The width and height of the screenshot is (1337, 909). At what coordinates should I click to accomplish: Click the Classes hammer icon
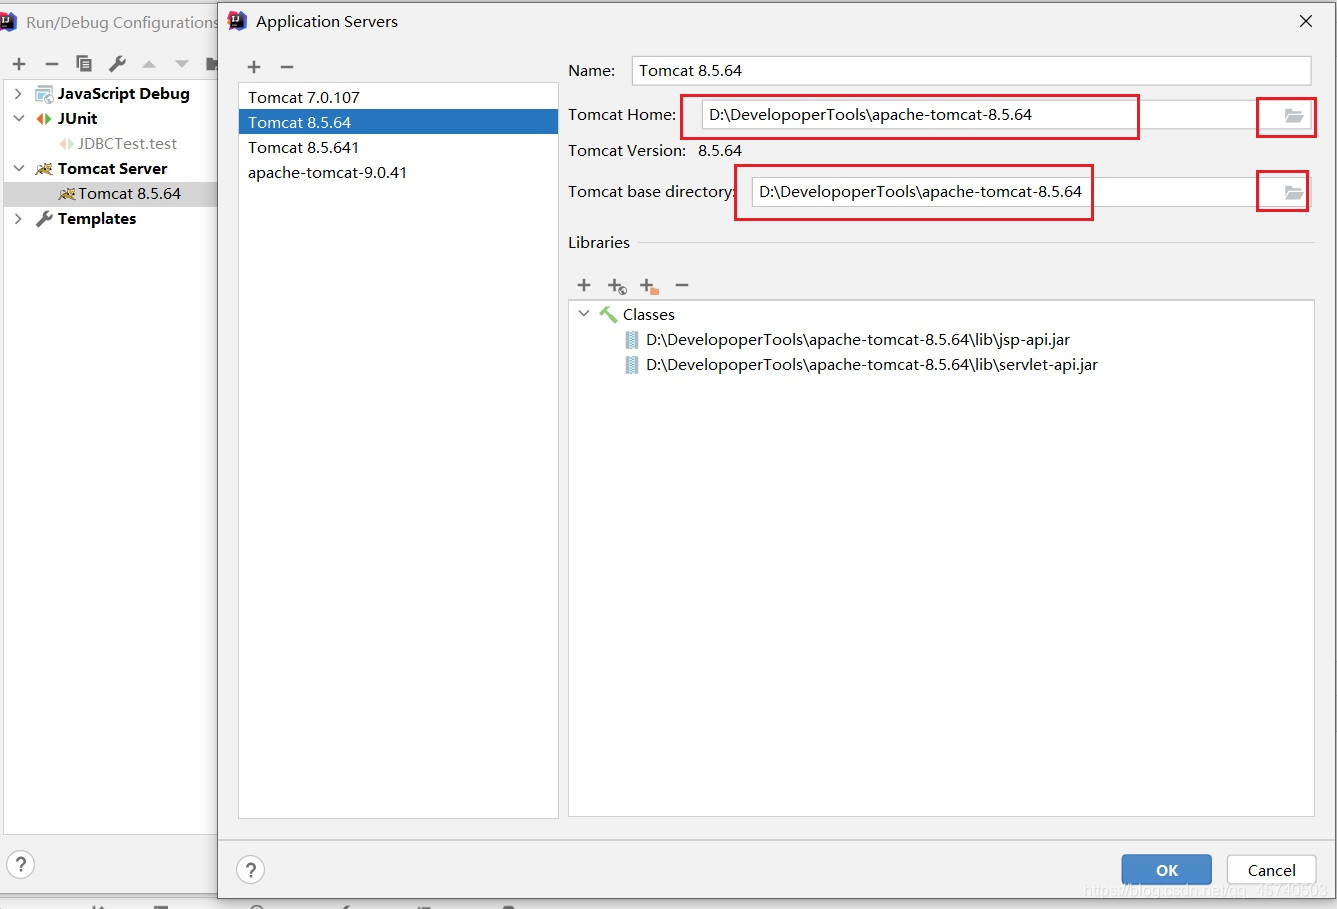pyautogui.click(x=608, y=314)
